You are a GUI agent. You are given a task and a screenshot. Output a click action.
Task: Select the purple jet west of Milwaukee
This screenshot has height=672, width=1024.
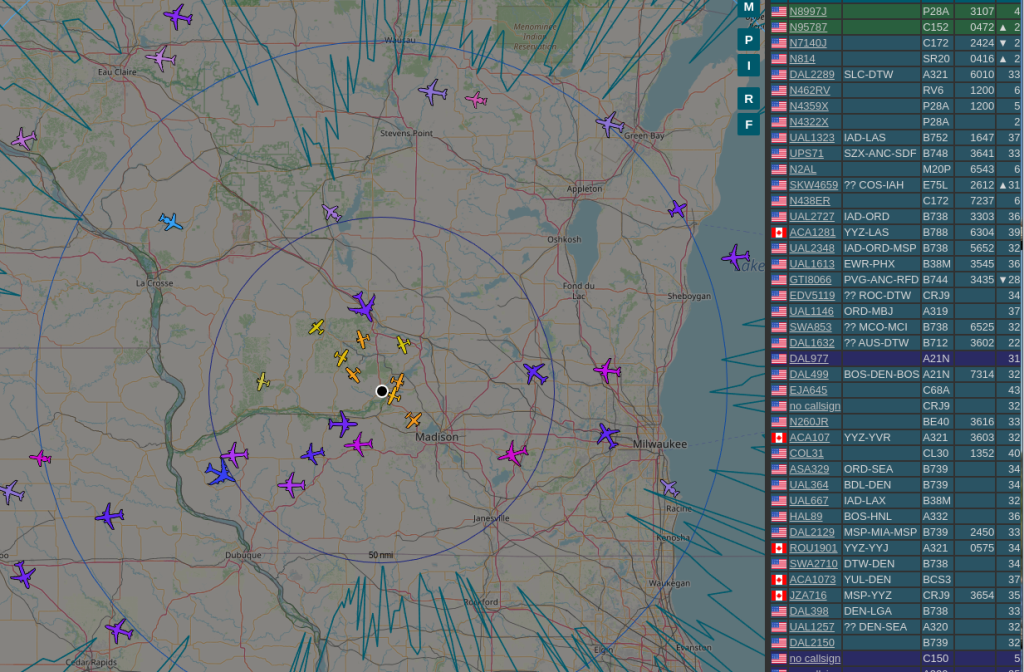coord(608,436)
